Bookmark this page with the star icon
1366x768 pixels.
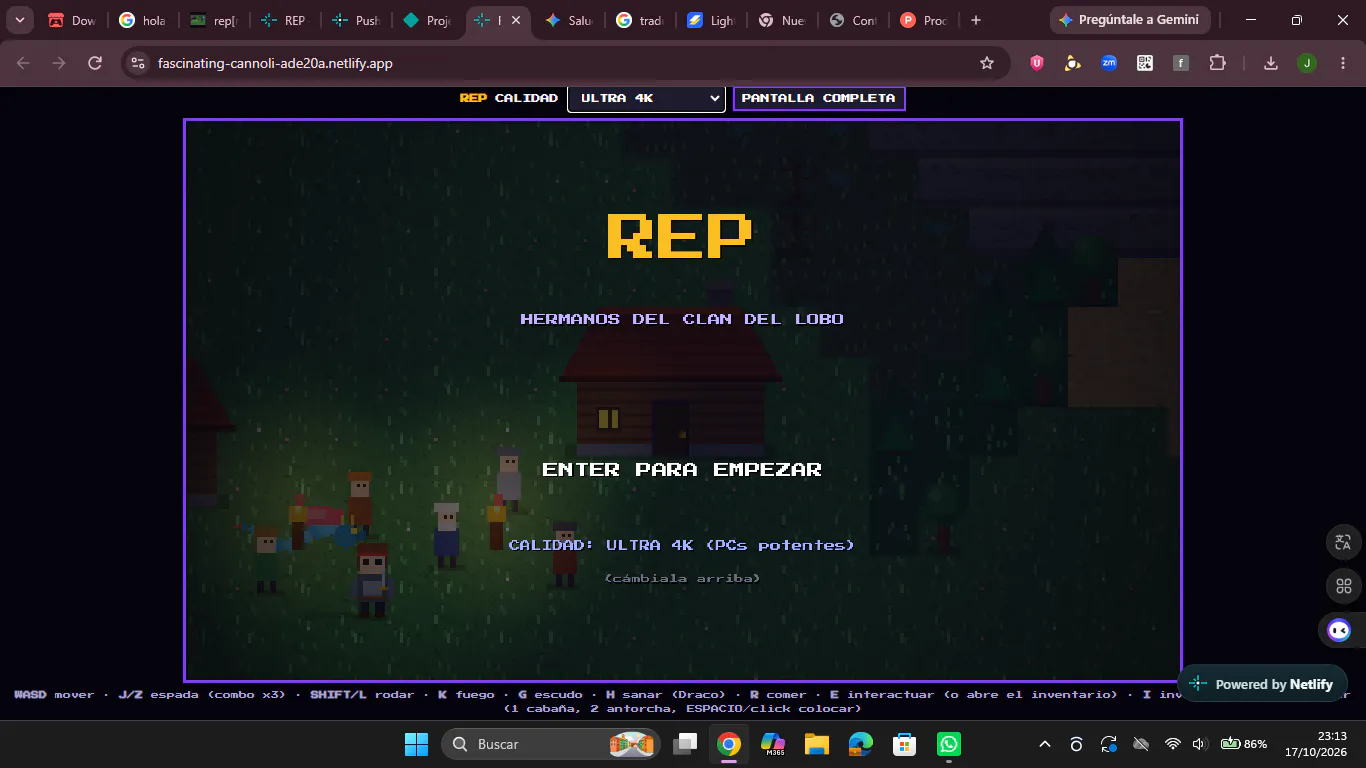coord(987,63)
